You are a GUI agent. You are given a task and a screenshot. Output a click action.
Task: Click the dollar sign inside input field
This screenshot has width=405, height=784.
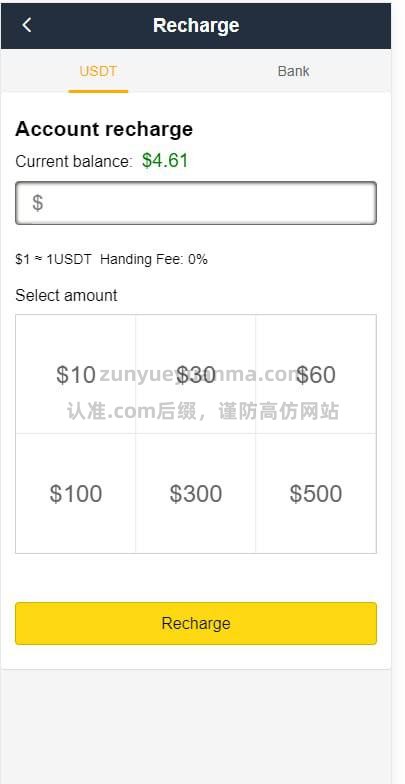click(x=38, y=203)
